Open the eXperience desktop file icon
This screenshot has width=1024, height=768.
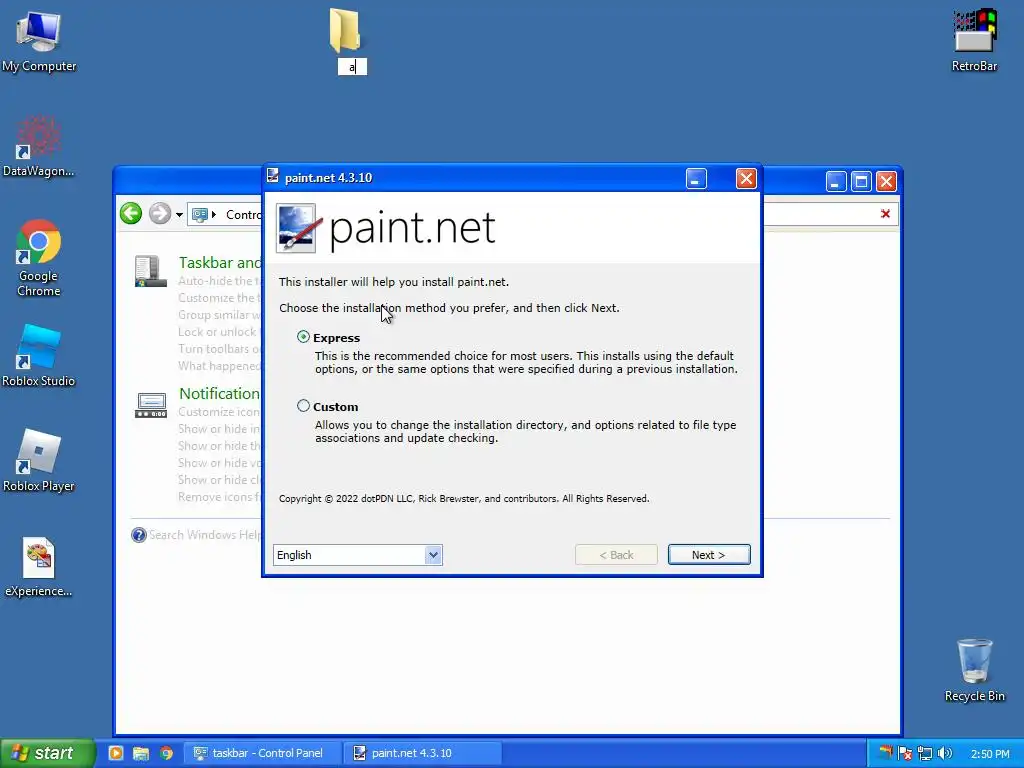pyautogui.click(x=39, y=566)
